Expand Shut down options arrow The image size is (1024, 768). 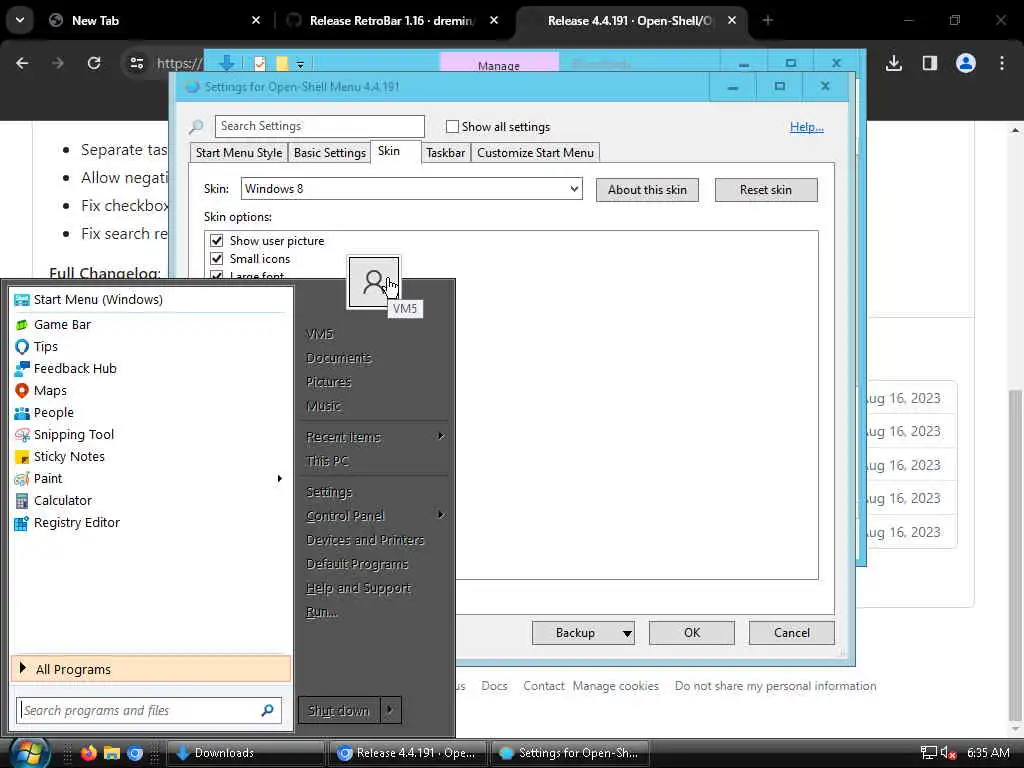pyautogui.click(x=390, y=710)
